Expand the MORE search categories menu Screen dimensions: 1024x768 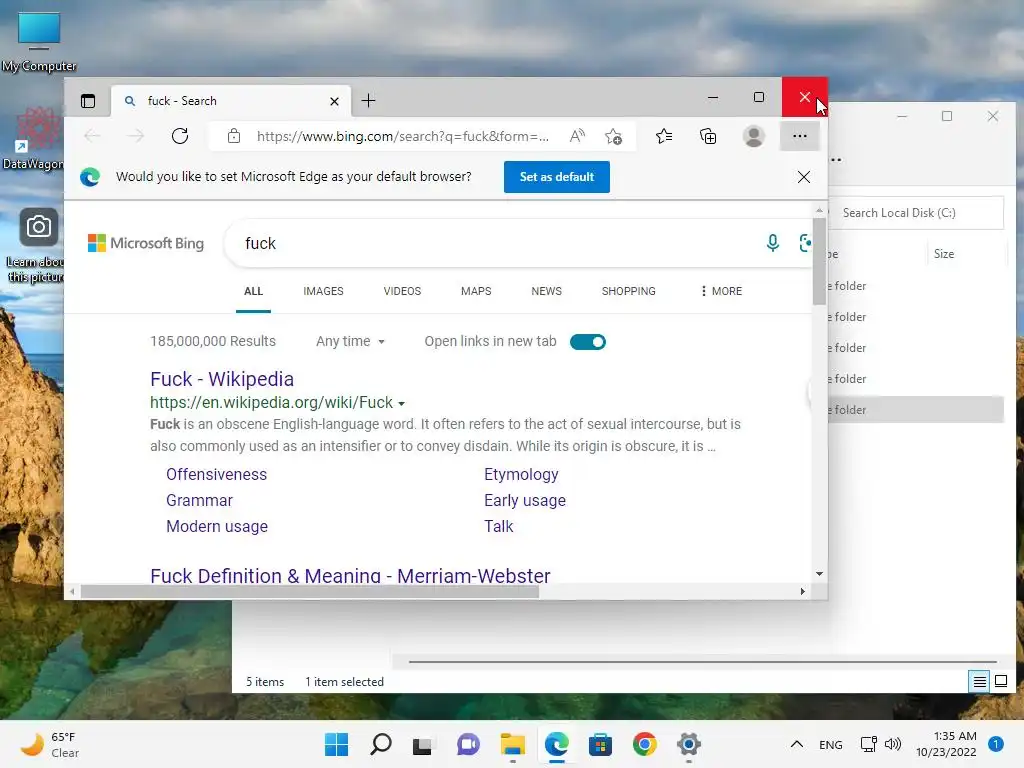click(x=721, y=291)
